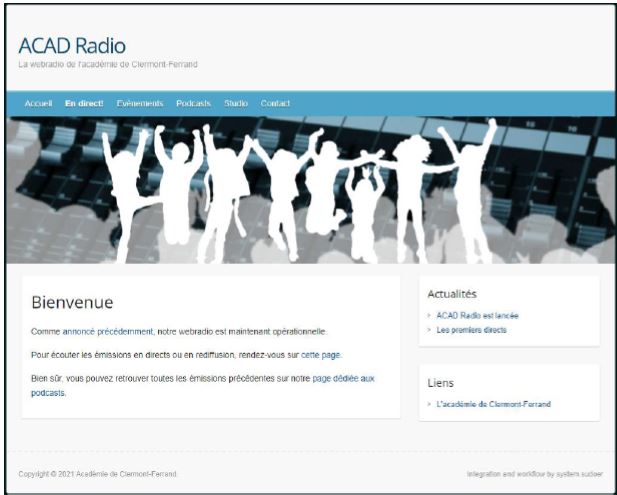Navigate to the Studio page
This screenshot has height=495, width=617.
(x=236, y=103)
